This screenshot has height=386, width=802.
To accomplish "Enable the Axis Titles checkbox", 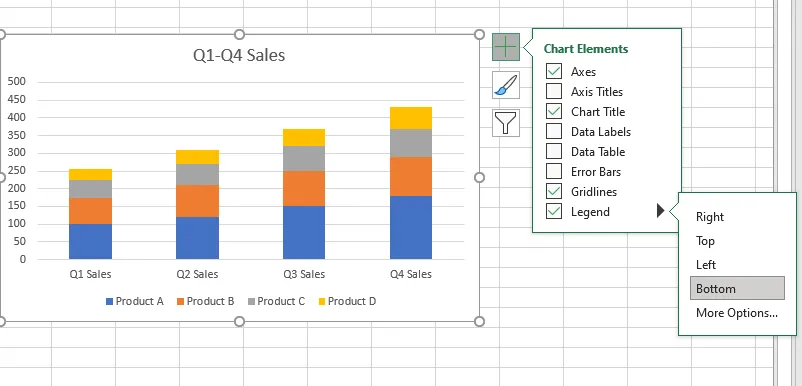I will pos(554,91).
